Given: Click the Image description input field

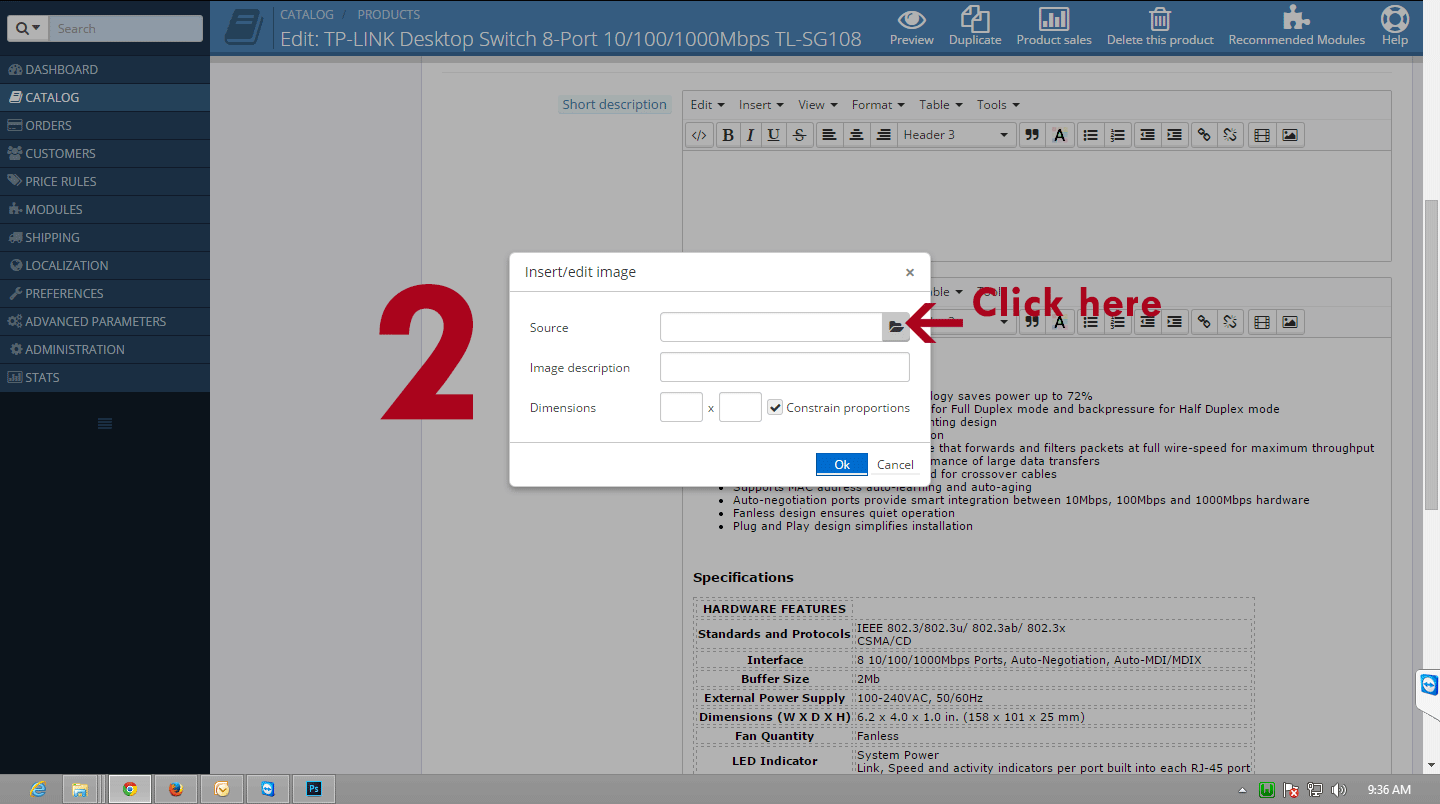Looking at the screenshot, I should [785, 367].
